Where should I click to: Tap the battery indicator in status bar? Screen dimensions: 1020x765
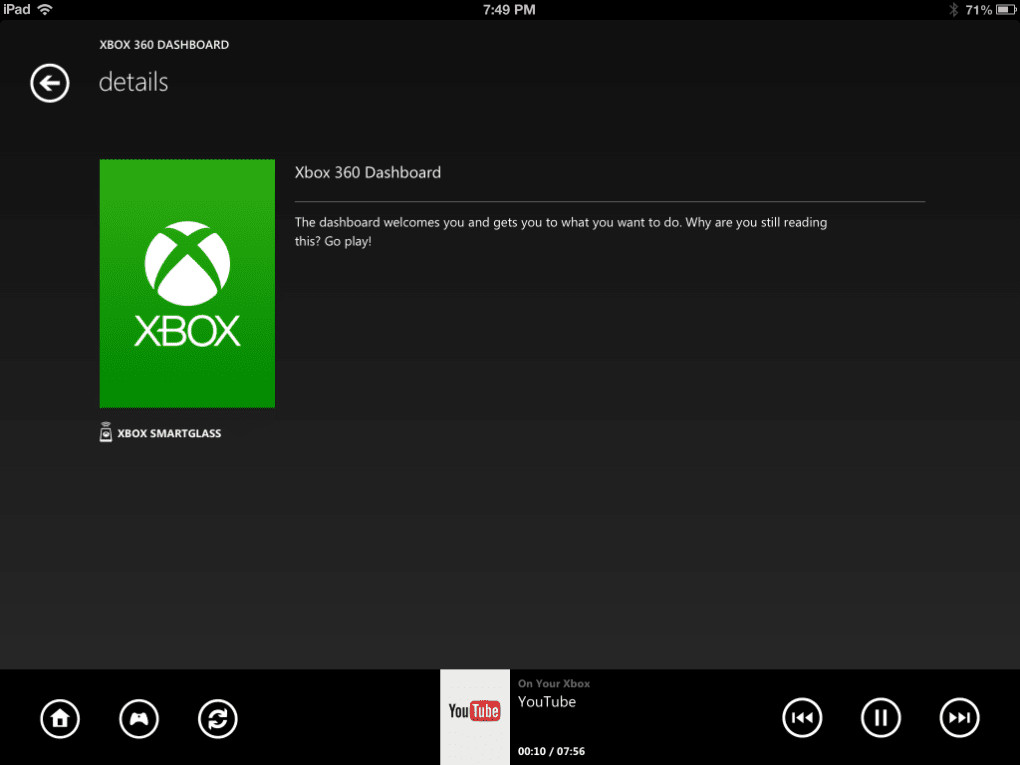click(x=1006, y=10)
